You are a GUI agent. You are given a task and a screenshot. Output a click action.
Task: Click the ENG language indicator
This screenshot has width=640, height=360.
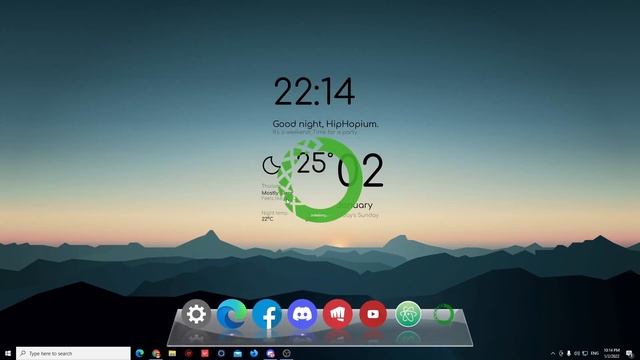pyautogui.click(x=595, y=353)
